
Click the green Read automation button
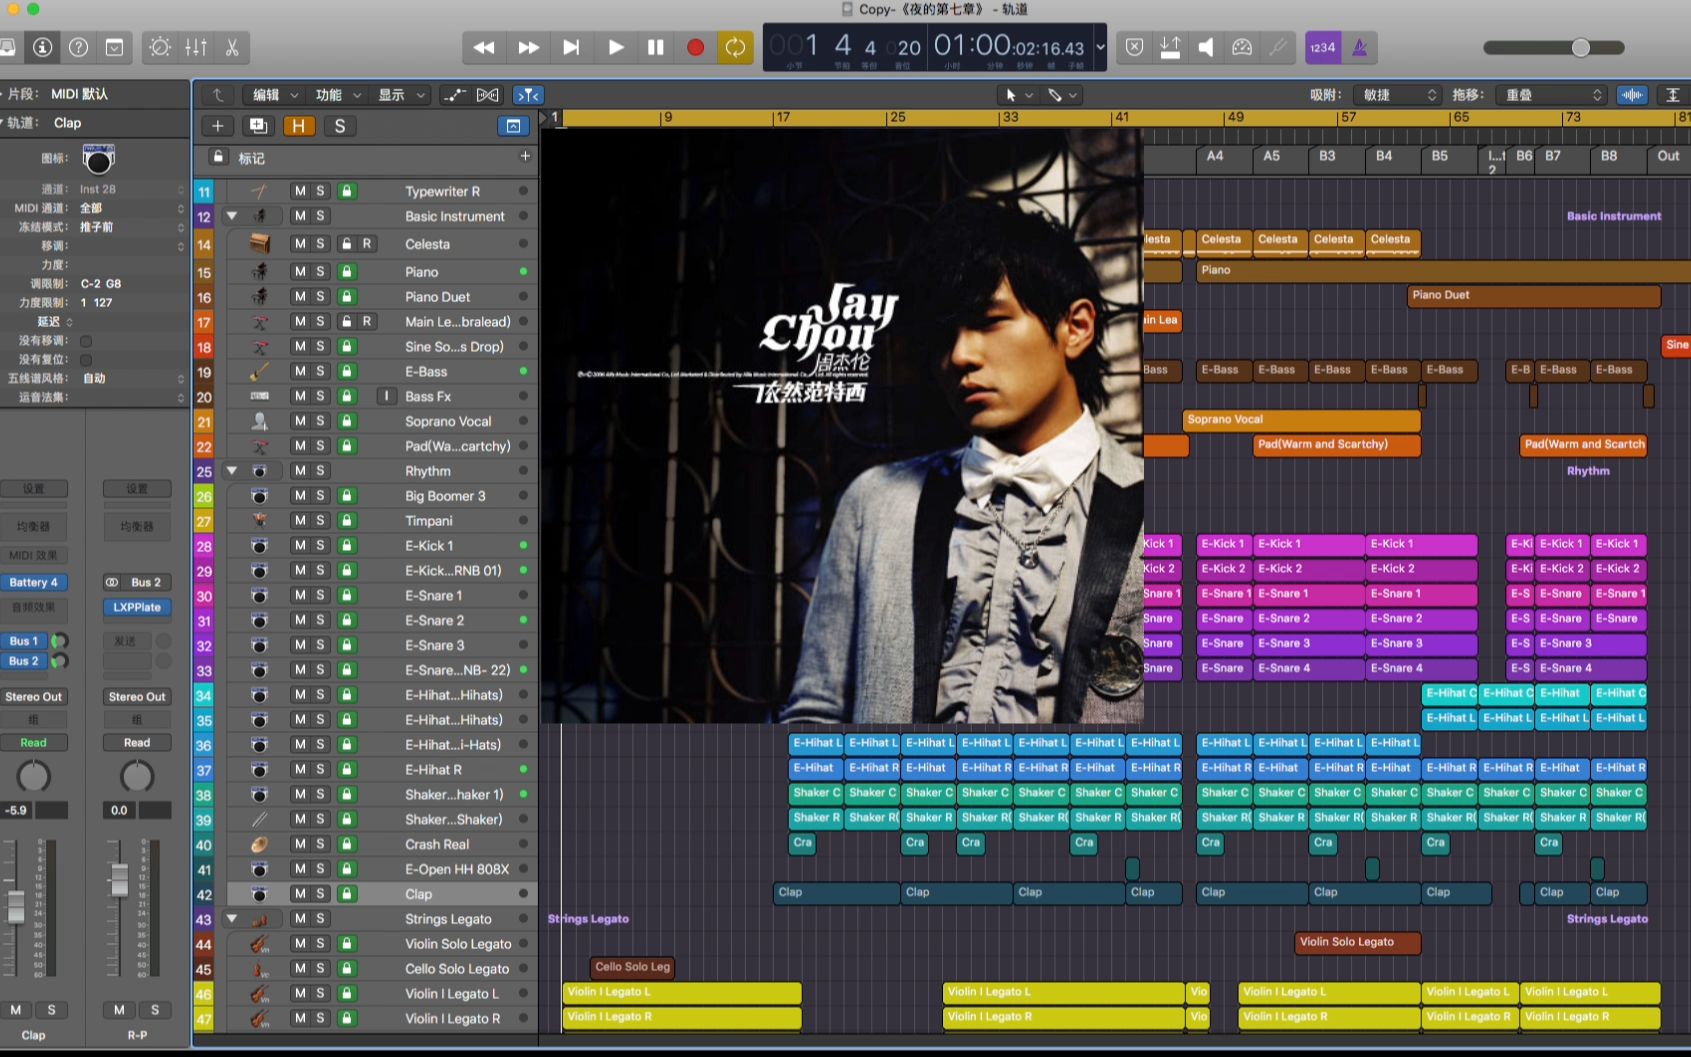(x=34, y=743)
